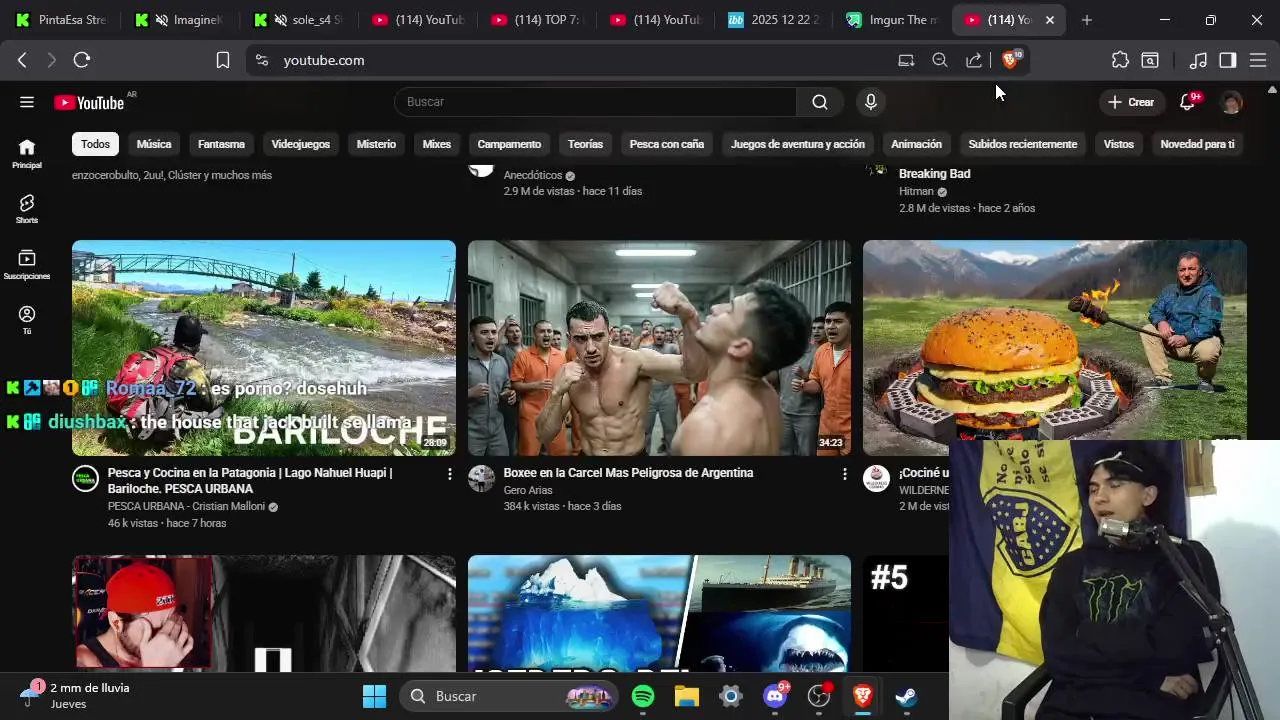Screen dimensions: 1280x720
Task: Start voice search with the microphone icon
Action: [871, 102]
